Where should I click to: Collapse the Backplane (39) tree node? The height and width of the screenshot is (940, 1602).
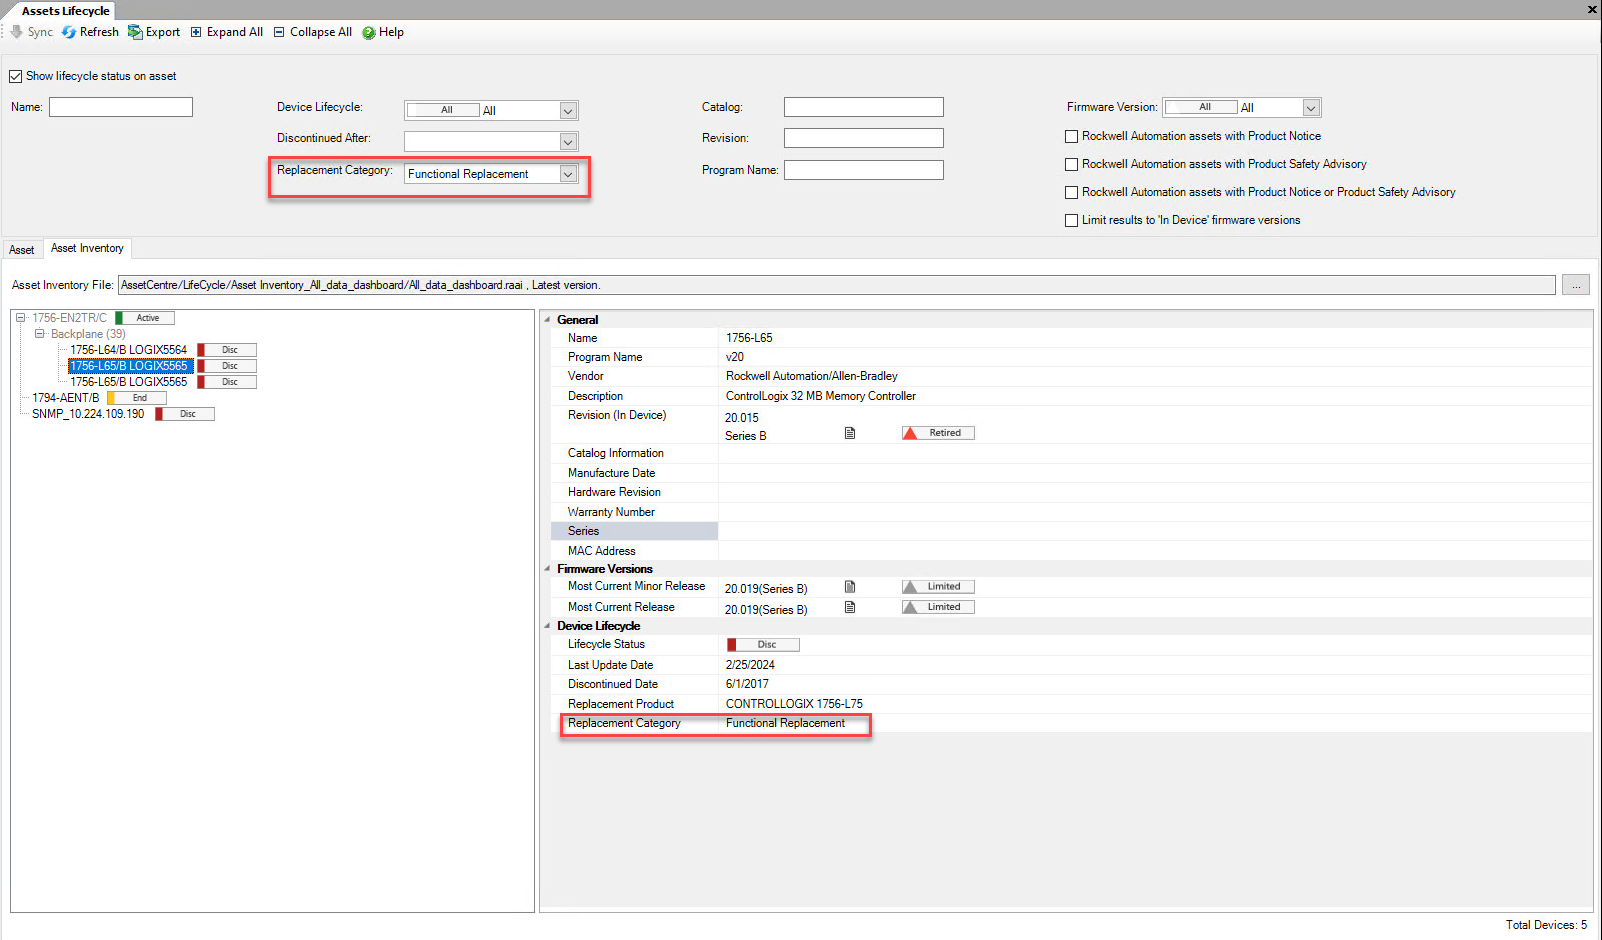pos(39,334)
